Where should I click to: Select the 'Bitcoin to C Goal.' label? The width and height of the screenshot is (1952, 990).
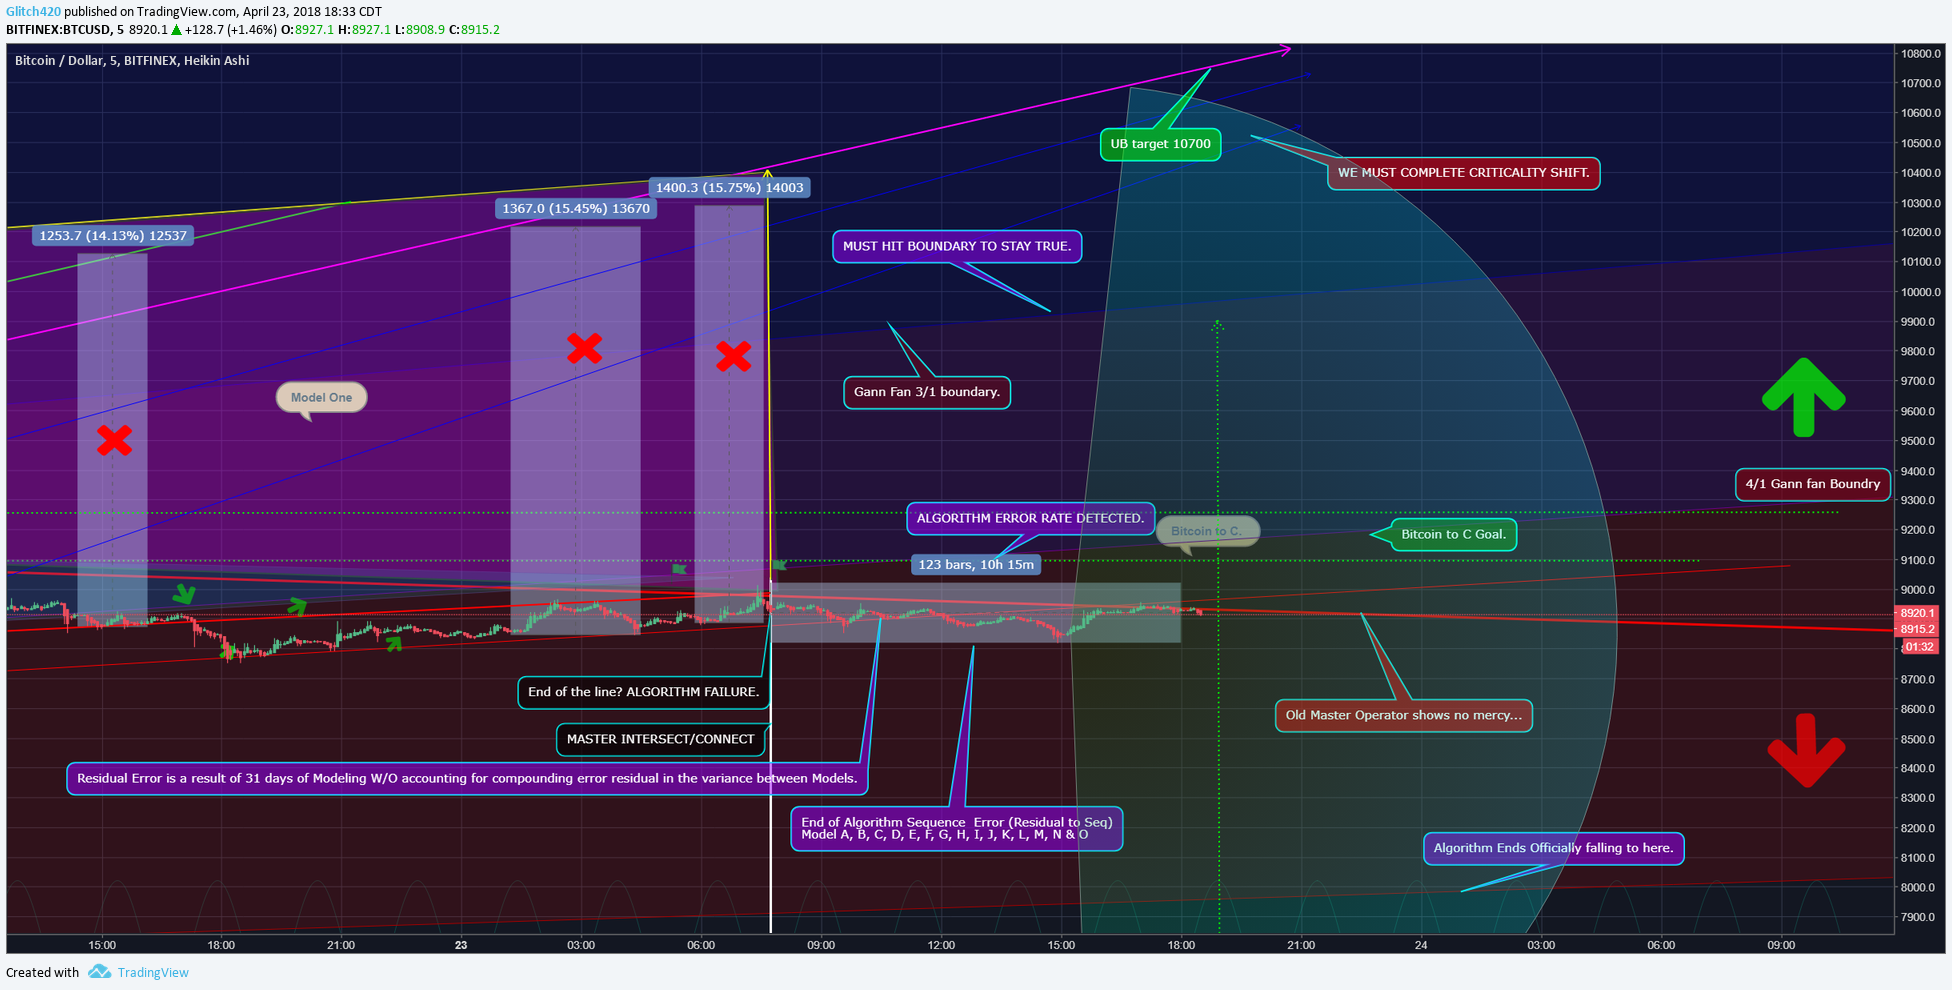coord(1453,534)
